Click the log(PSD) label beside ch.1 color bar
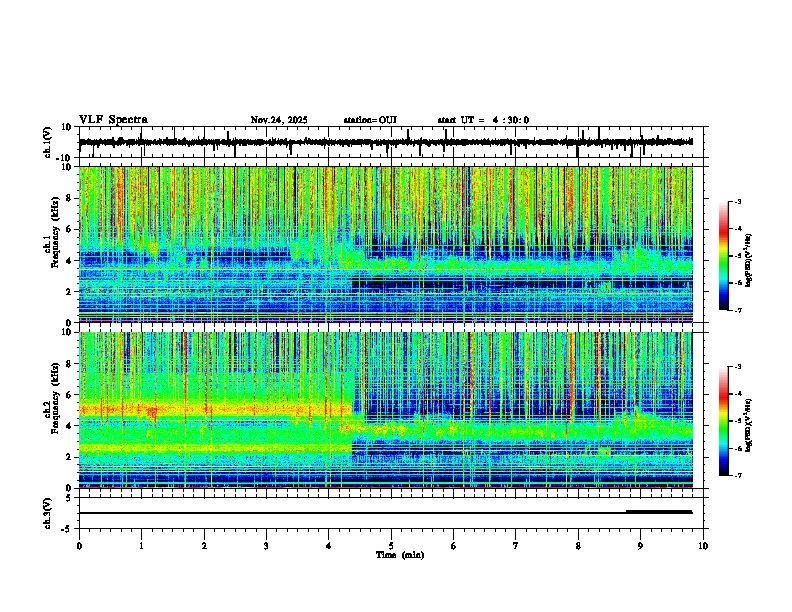Viewport: 792px width, 612px height. 749,260
